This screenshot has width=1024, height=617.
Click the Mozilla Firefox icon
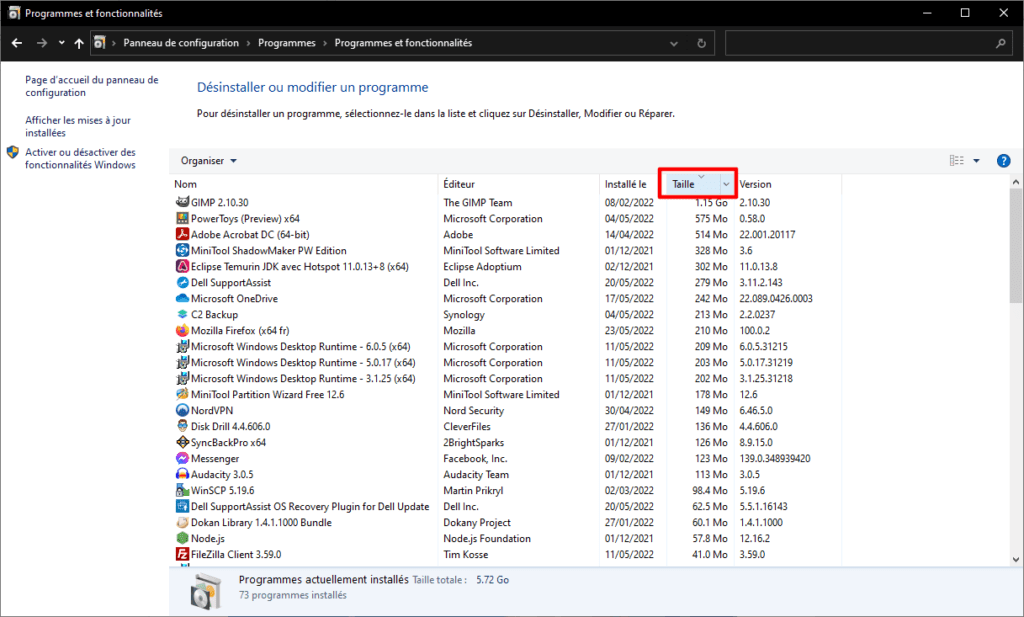tap(182, 330)
